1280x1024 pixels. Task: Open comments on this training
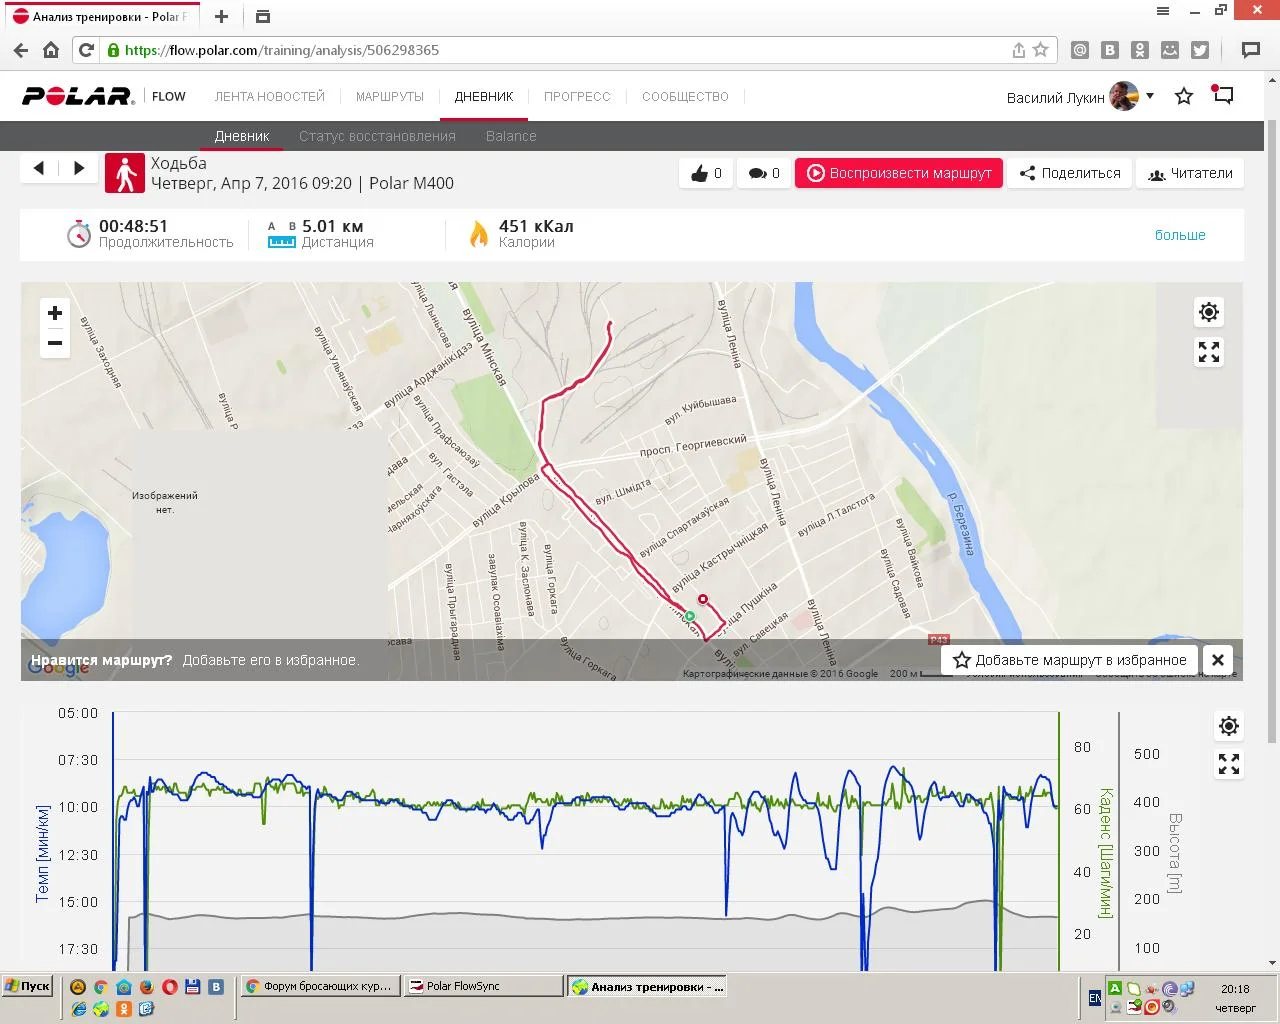tap(764, 173)
